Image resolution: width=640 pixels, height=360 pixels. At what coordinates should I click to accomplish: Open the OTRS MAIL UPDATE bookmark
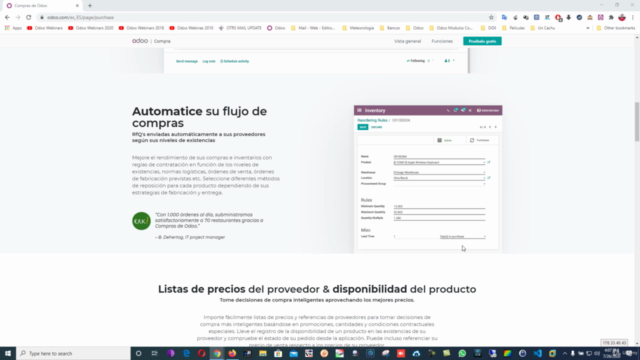(x=240, y=28)
